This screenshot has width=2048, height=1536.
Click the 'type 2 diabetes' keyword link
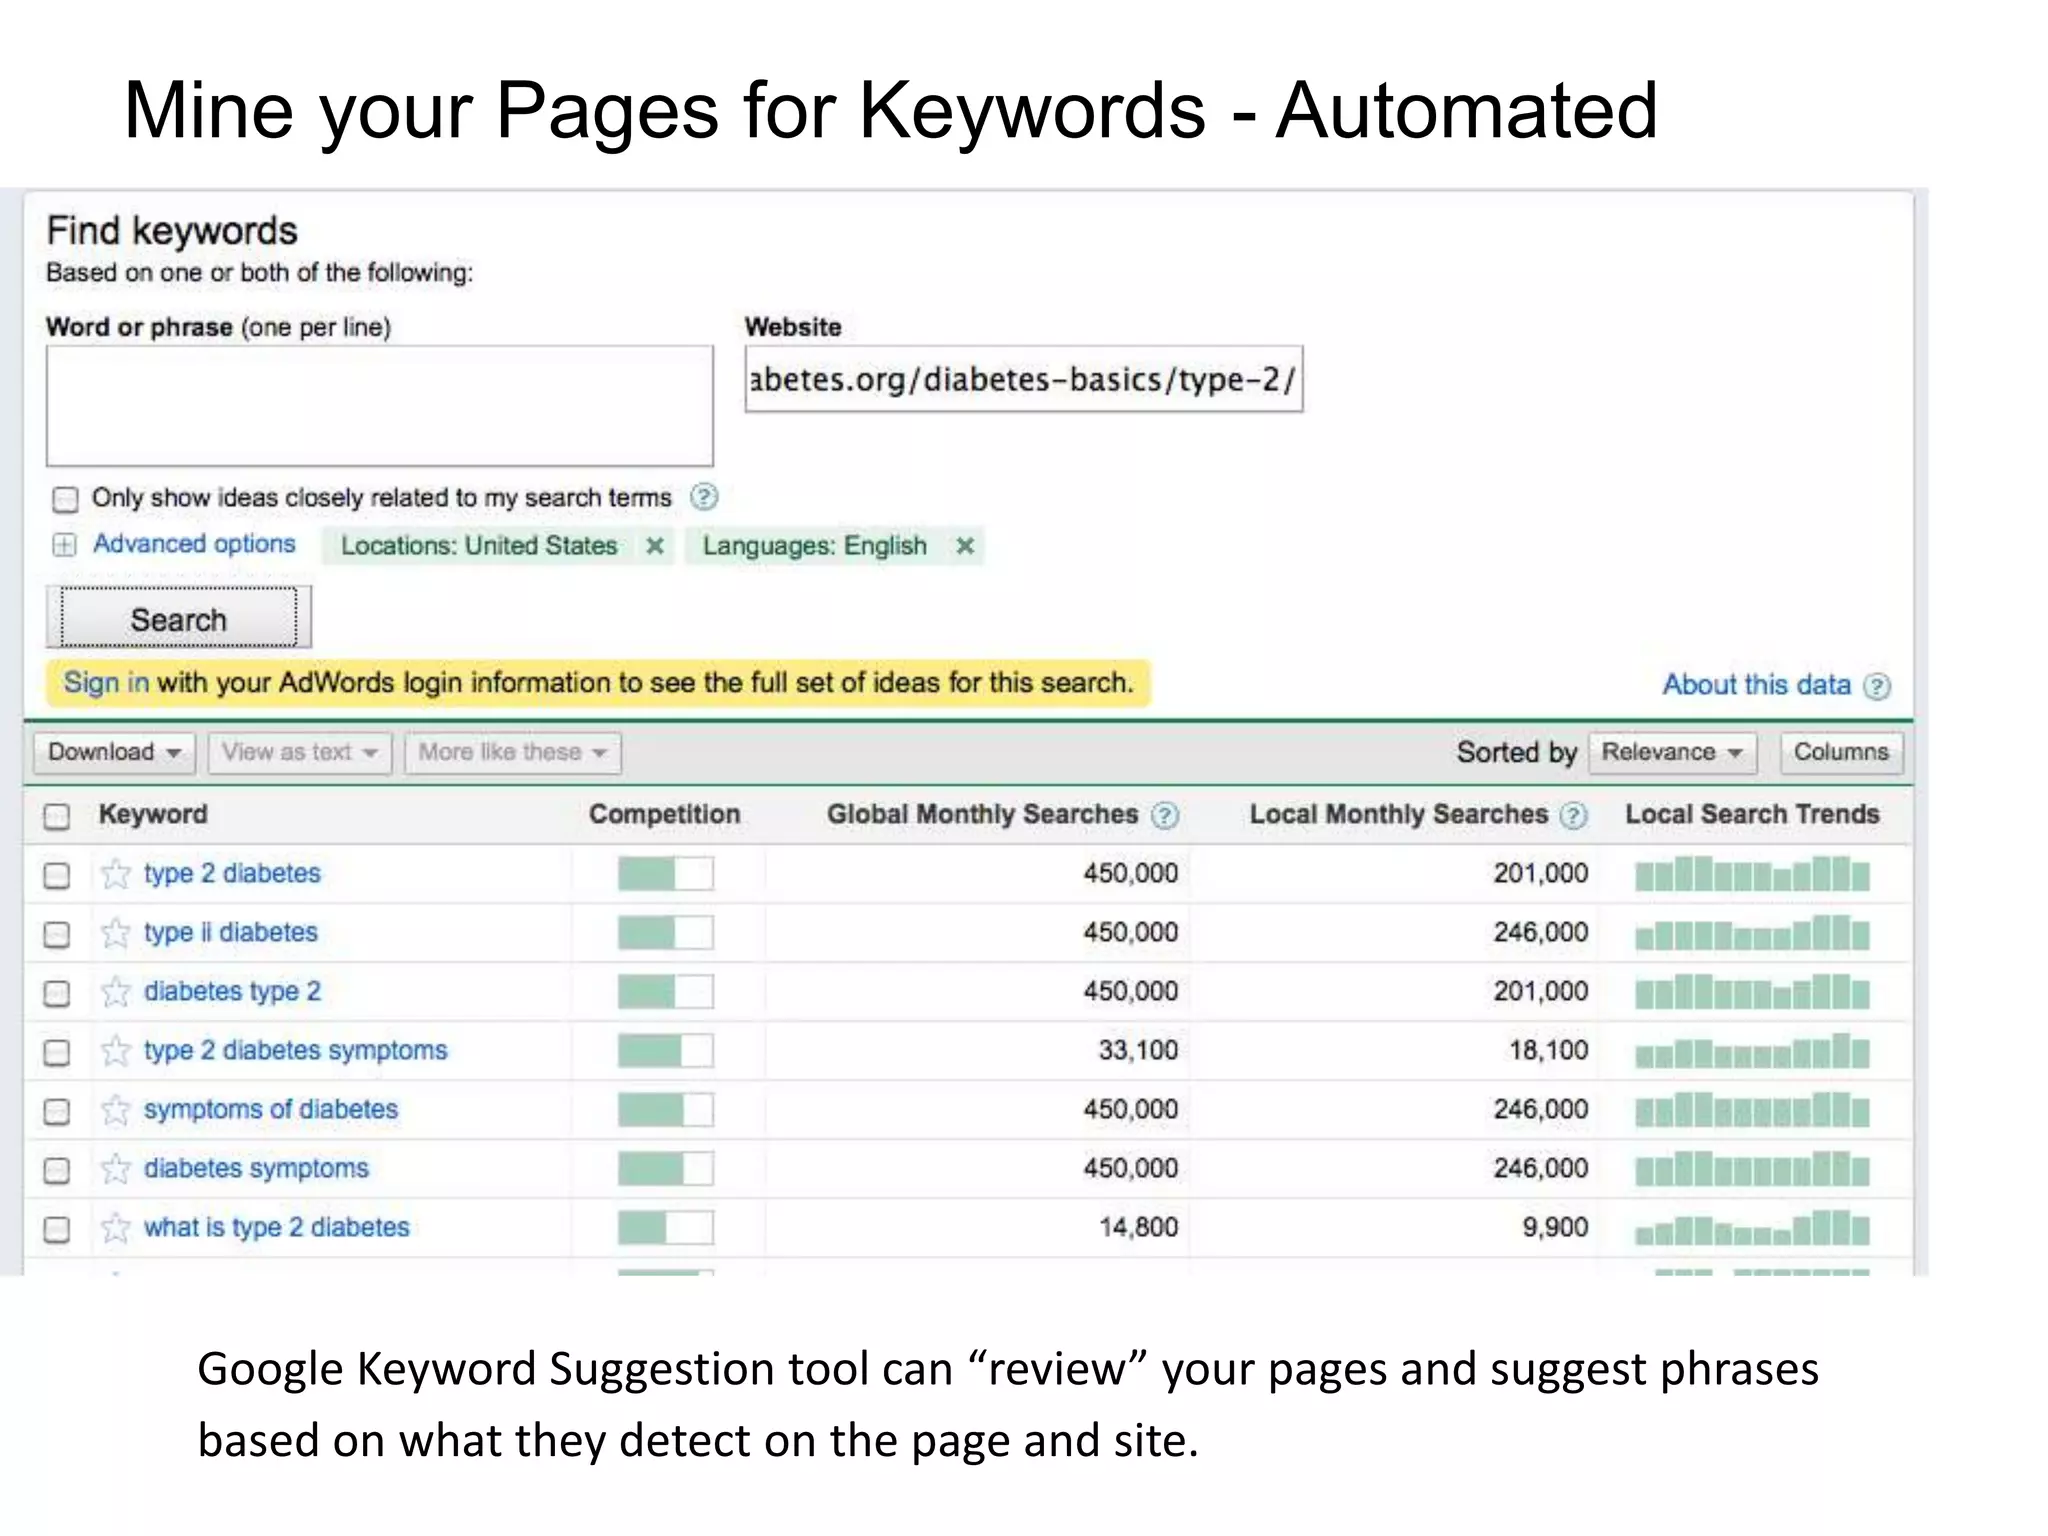click(232, 873)
